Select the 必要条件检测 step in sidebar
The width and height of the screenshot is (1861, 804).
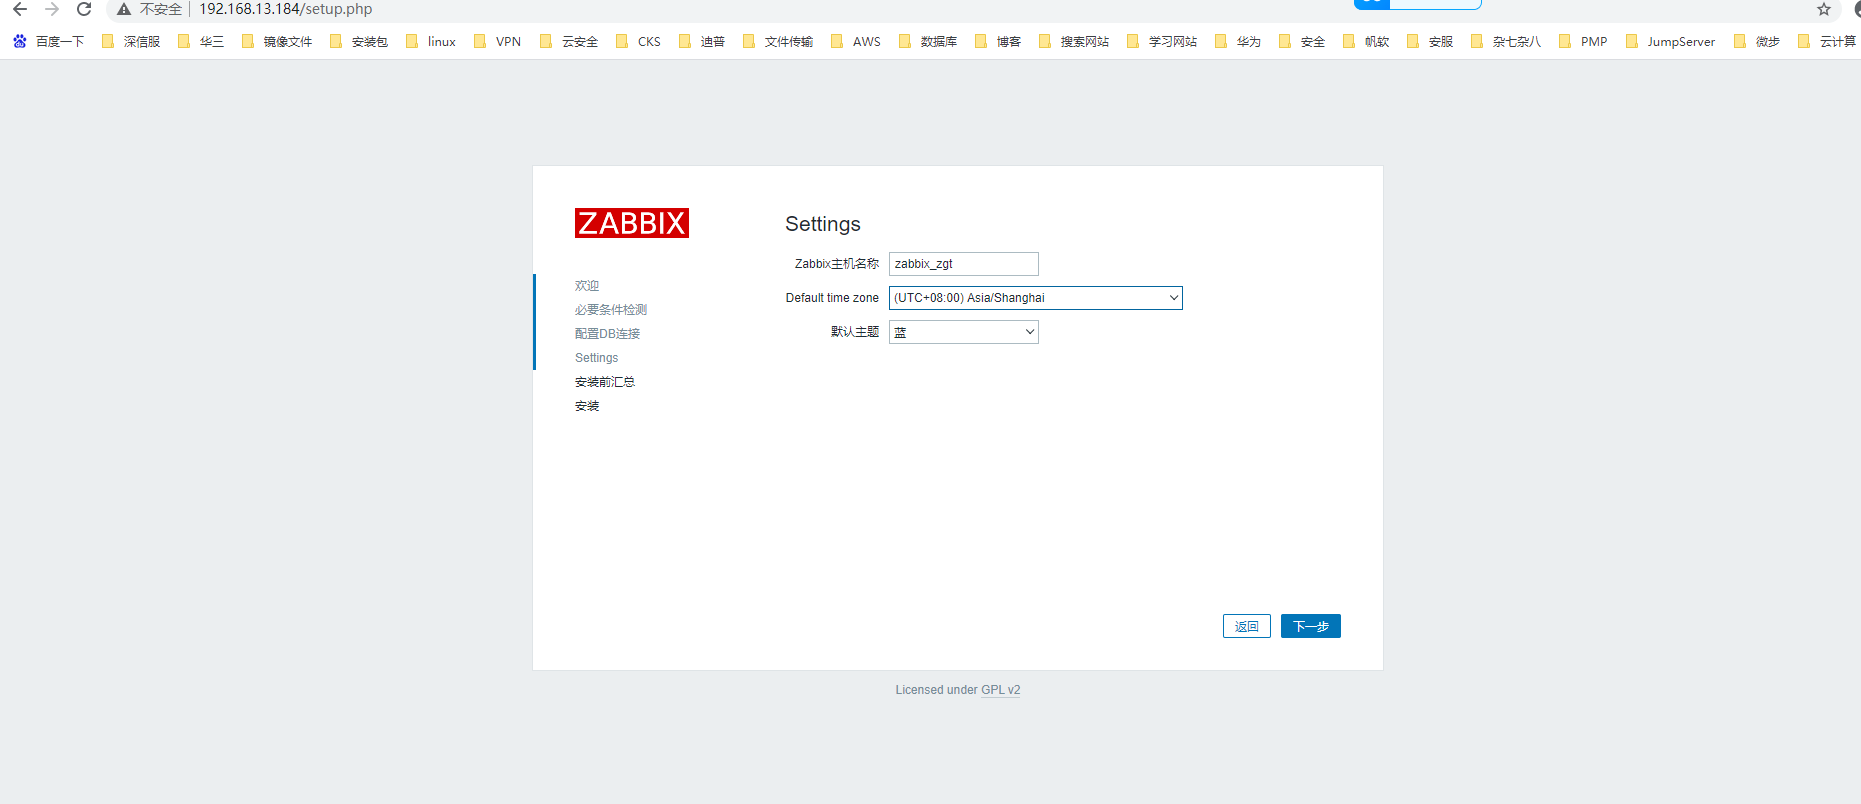[x=611, y=310]
